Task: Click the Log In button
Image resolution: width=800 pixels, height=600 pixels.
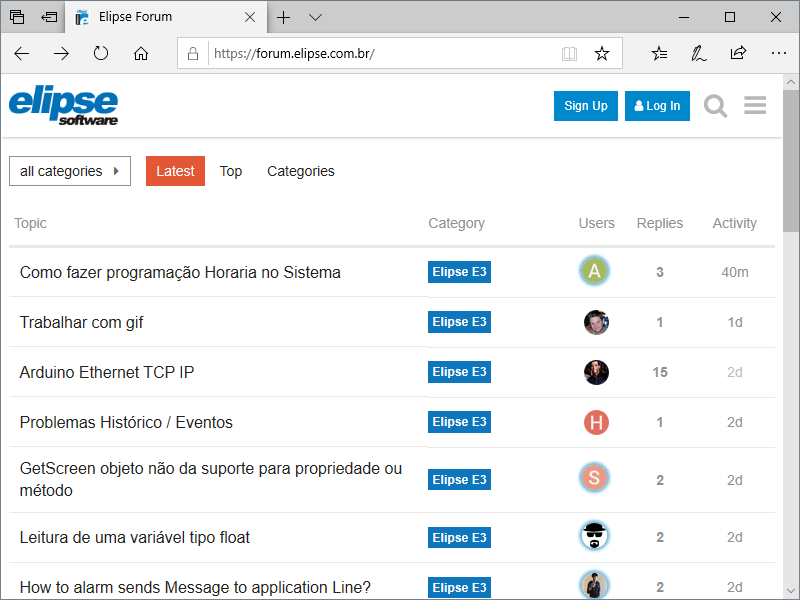Action: tap(657, 106)
